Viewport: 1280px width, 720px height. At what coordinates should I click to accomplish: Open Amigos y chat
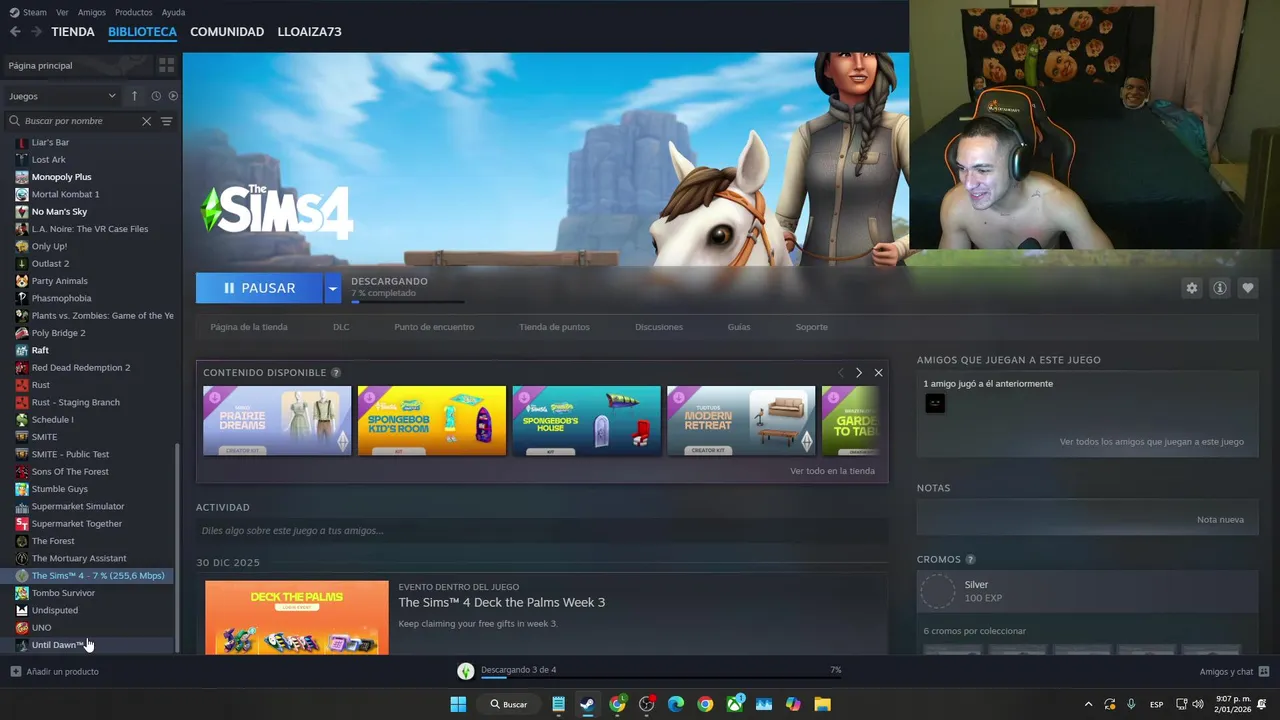(1234, 671)
